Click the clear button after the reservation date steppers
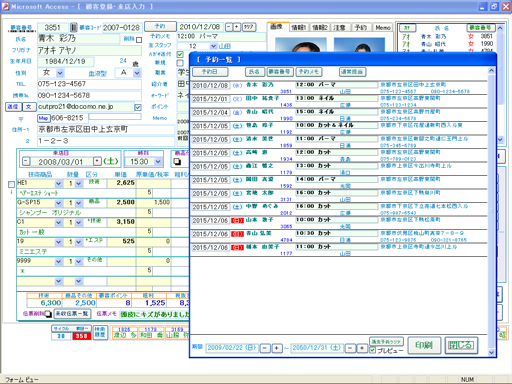This screenshot has height=384, width=512. [248, 27]
